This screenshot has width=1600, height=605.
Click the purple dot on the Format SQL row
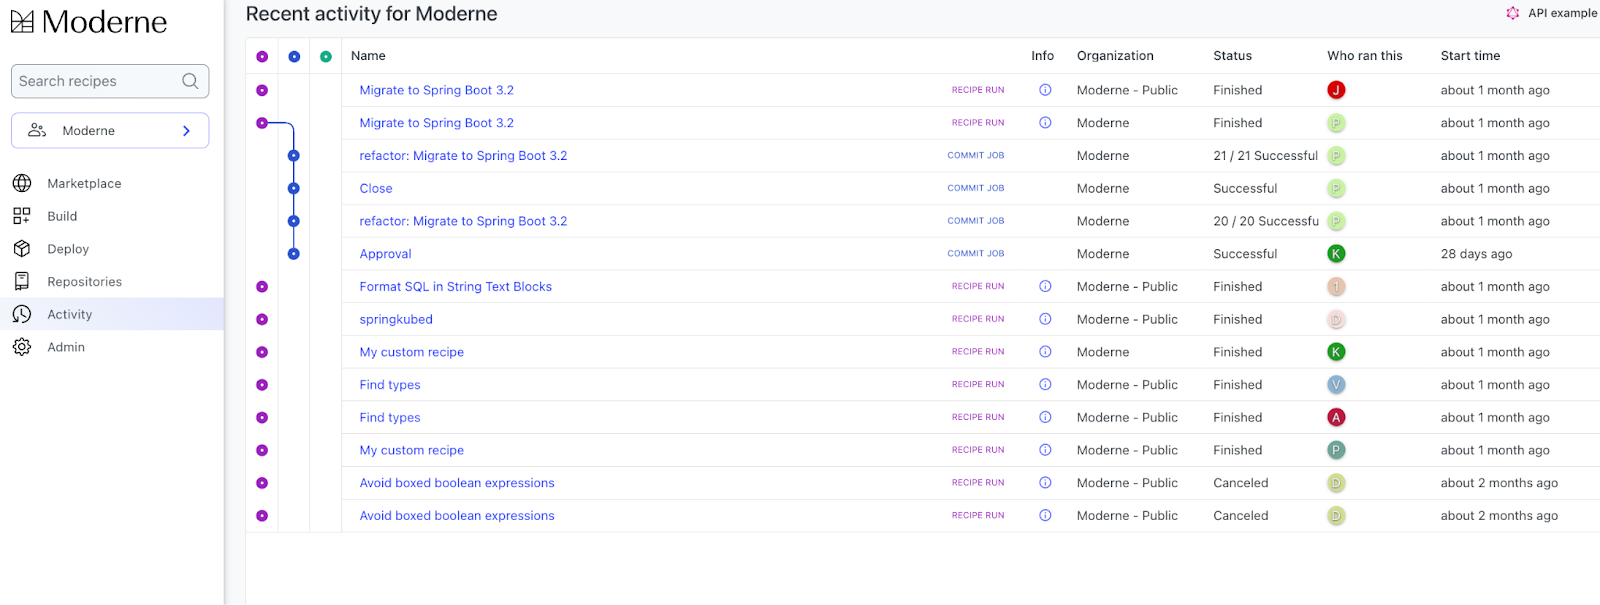click(x=262, y=286)
